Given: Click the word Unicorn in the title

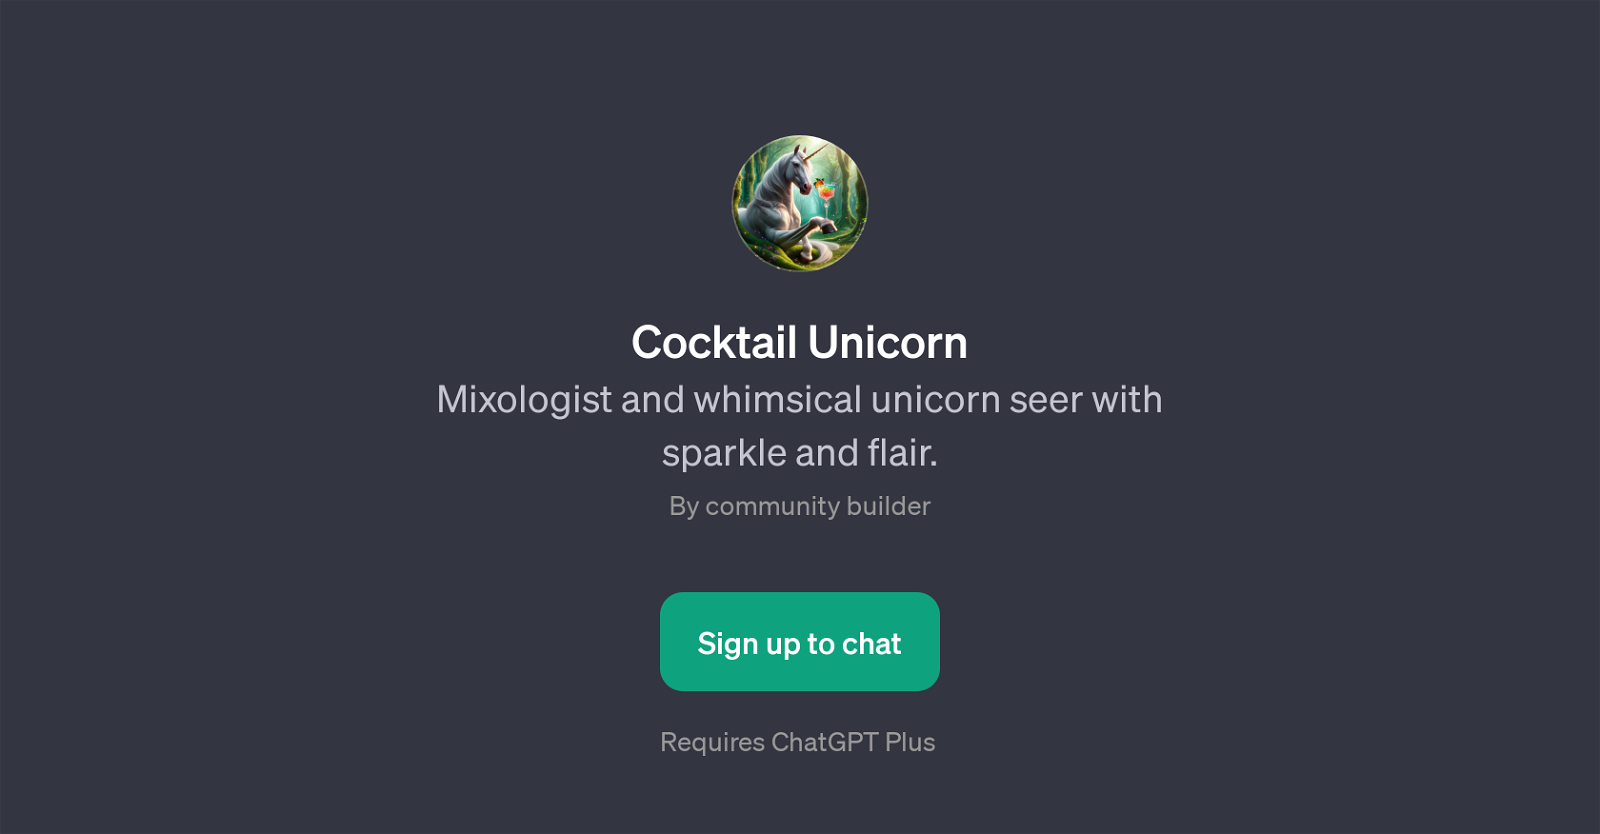Looking at the screenshot, I should [x=888, y=343].
